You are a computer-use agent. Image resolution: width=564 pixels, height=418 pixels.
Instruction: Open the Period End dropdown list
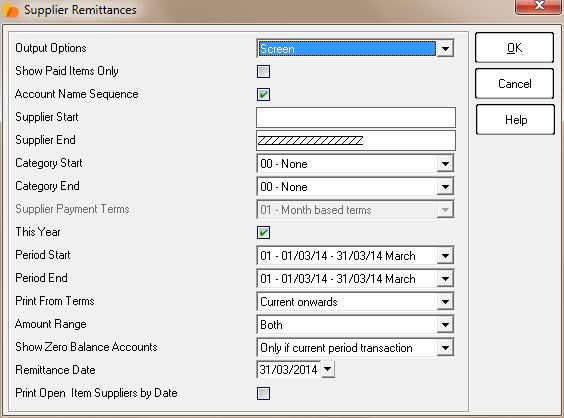(445, 279)
